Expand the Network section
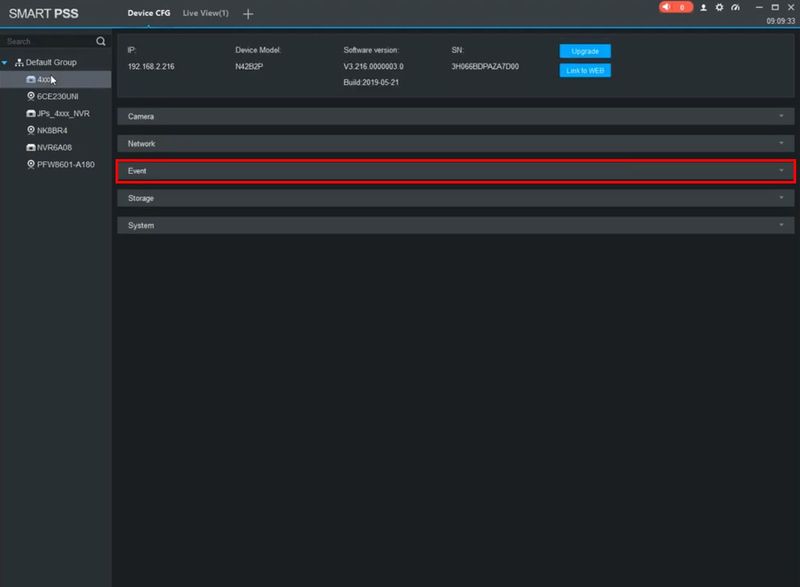Screen dimensions: 800x587 pos(456,143)
